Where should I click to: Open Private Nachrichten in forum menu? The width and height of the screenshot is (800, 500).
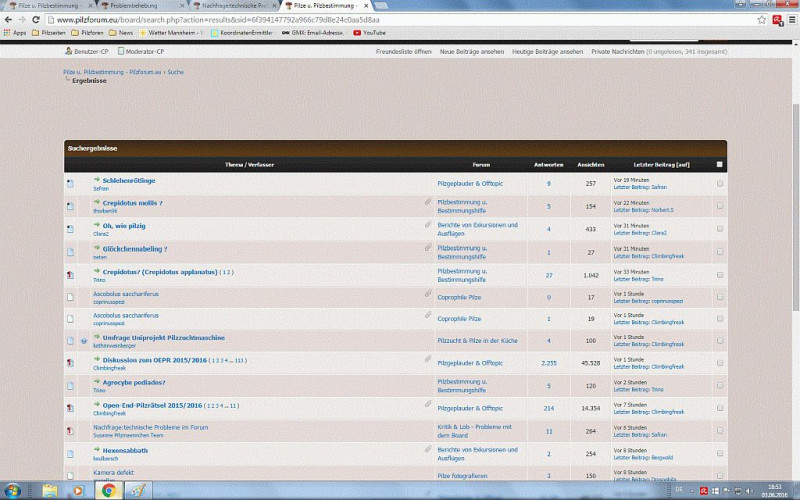[617, 51]
